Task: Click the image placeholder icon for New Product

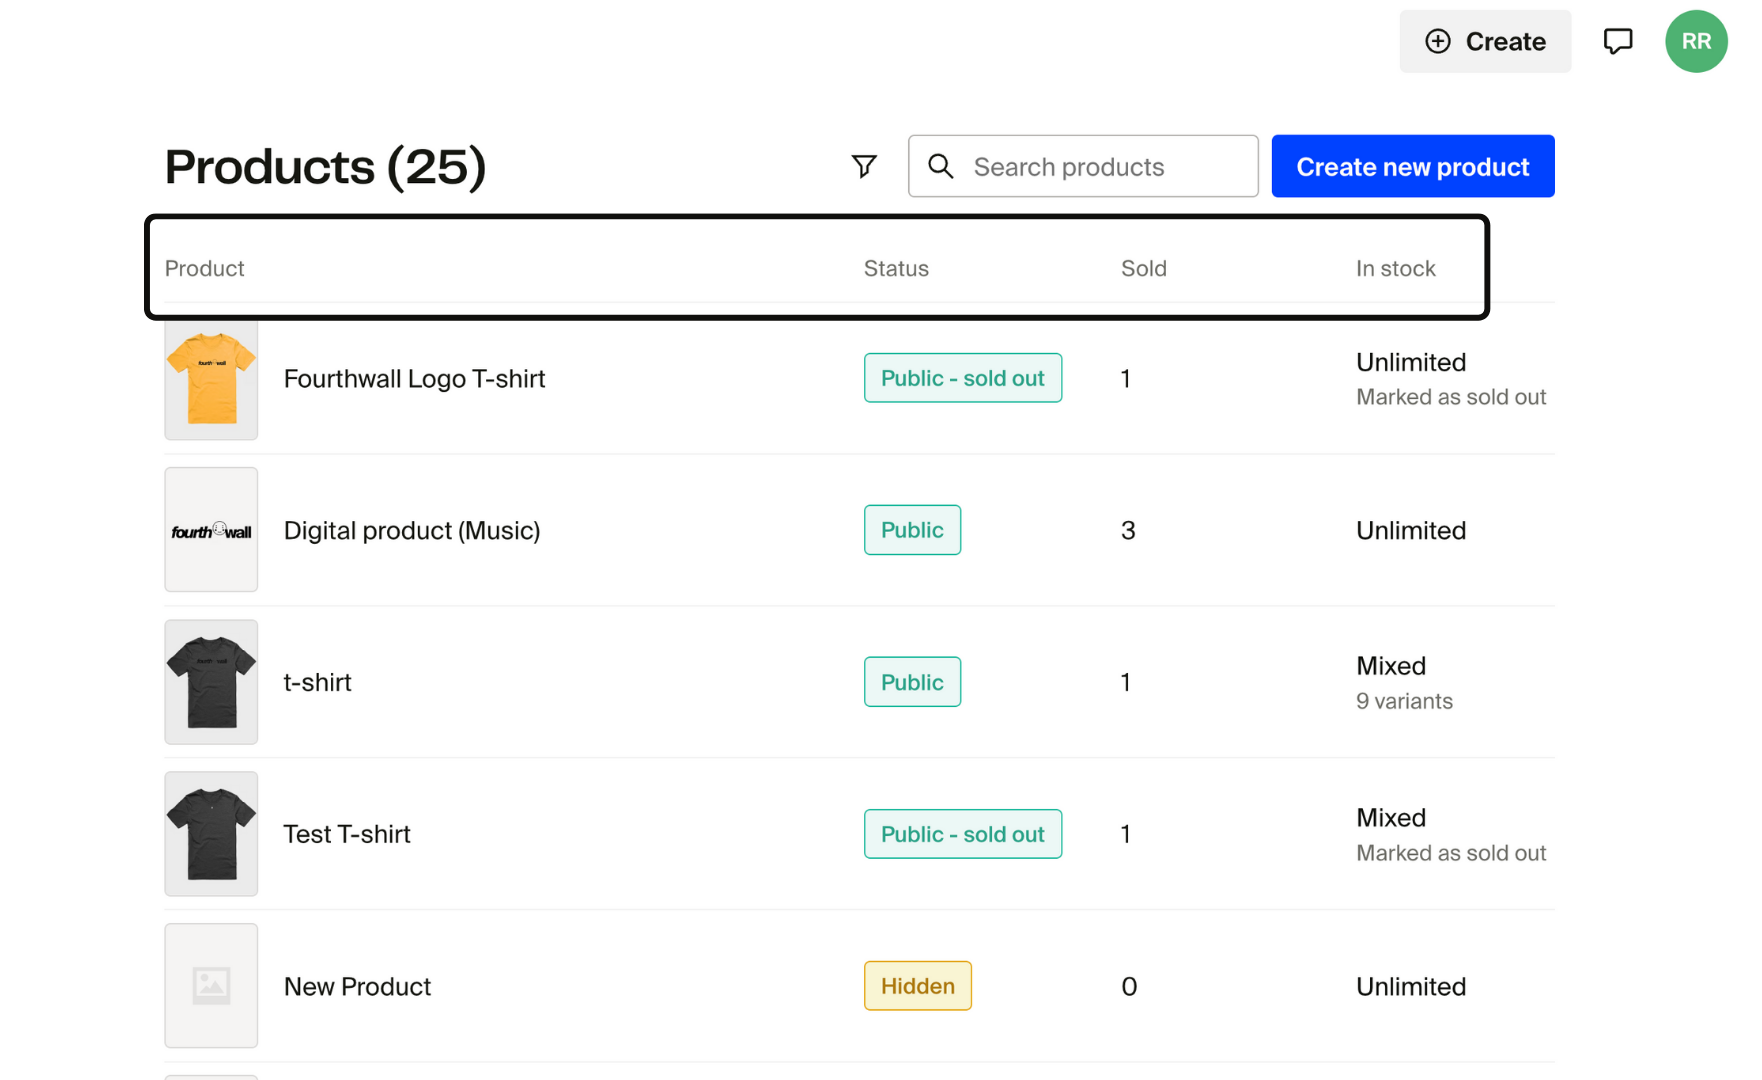Action: [210, 985]
